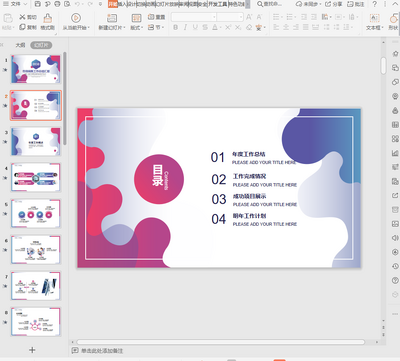
Task: Toggle Italic (I) formatting
Action: pos(185,27)
